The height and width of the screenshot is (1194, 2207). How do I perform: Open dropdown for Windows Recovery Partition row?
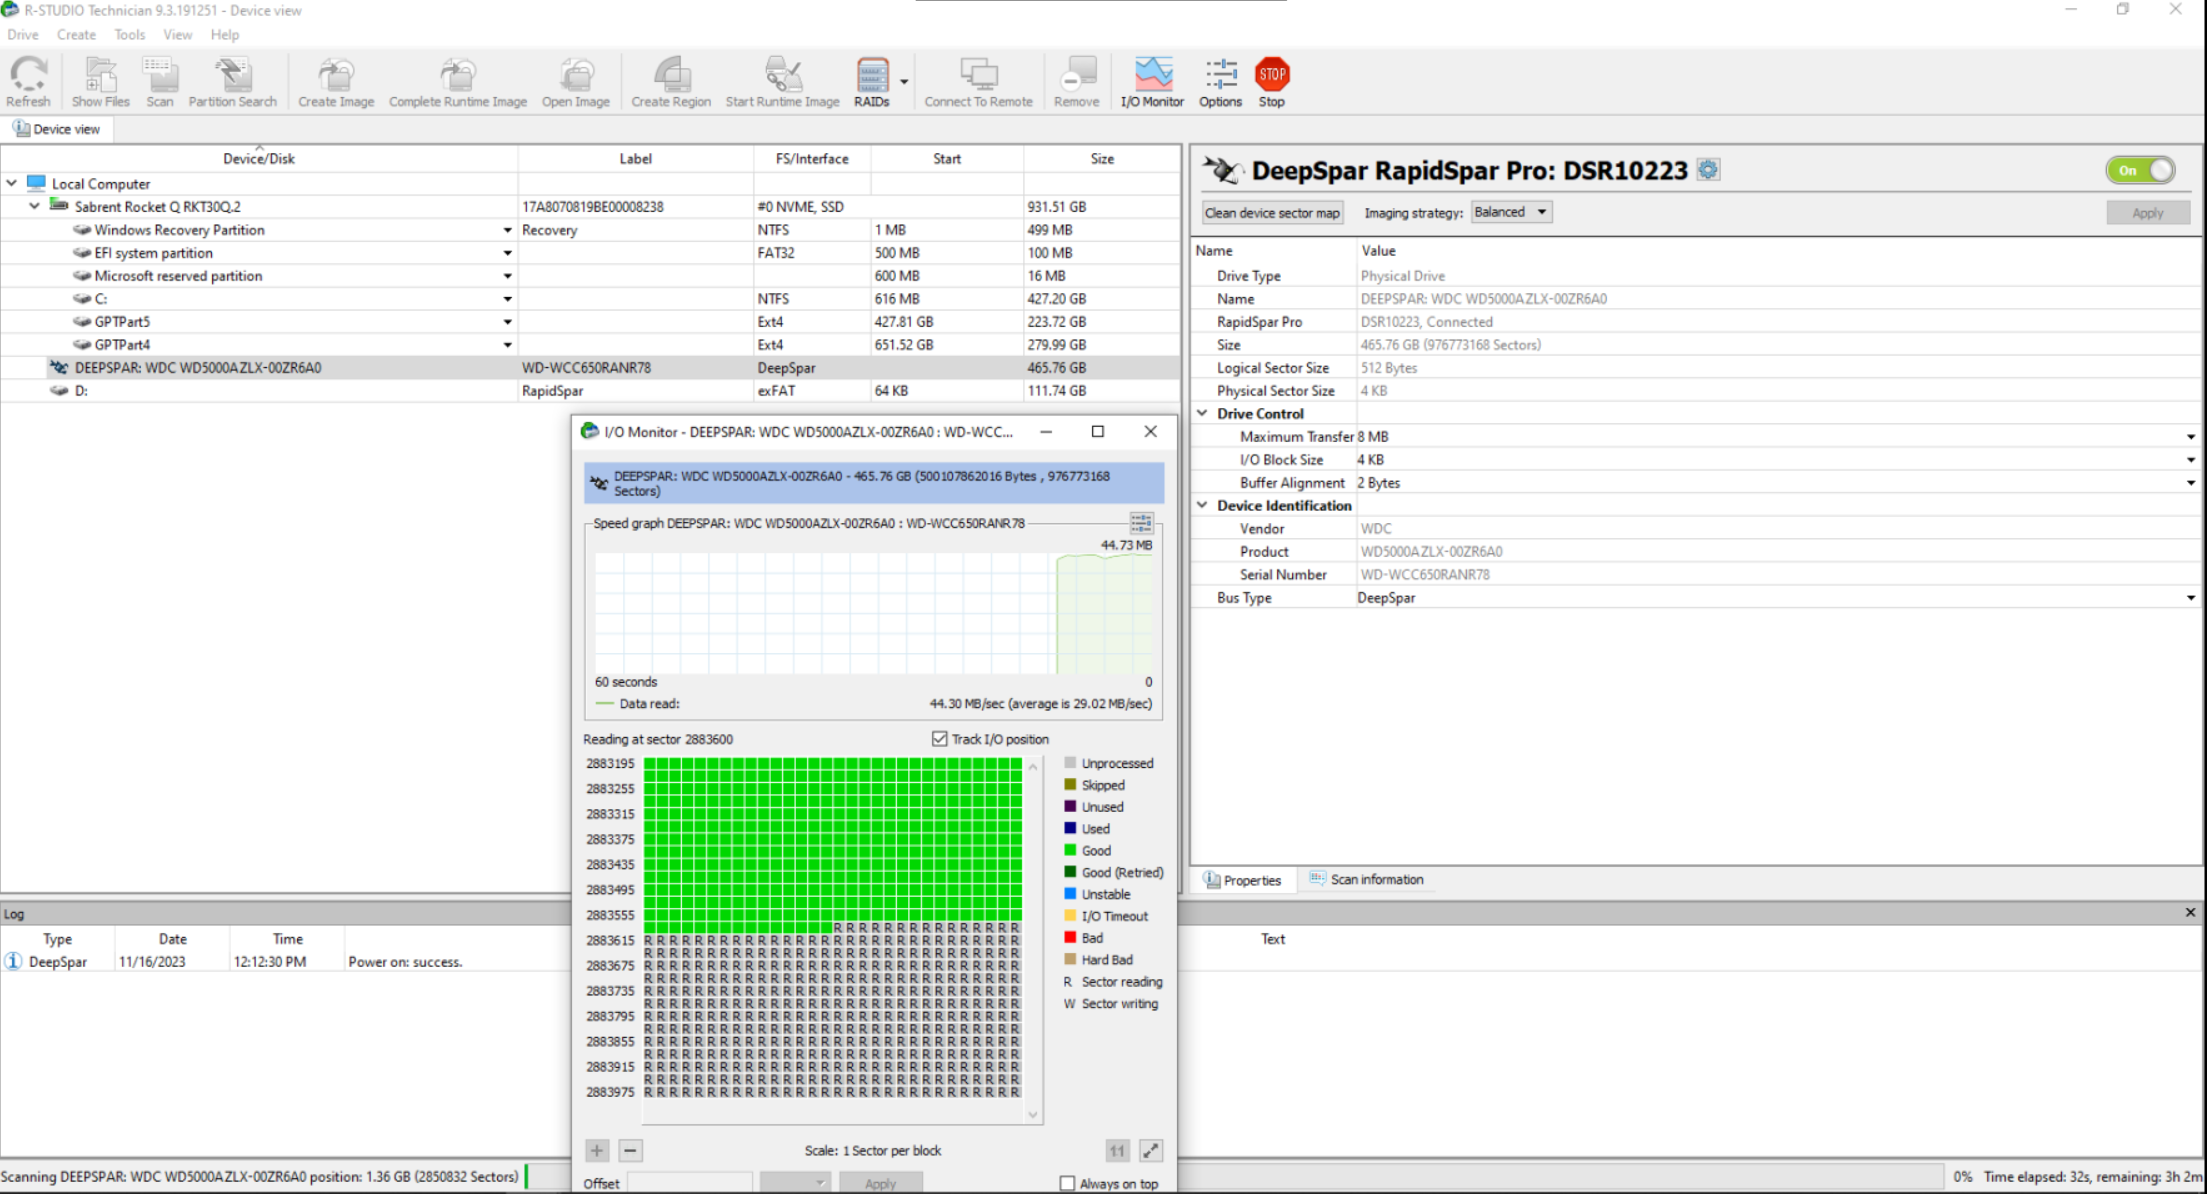507,230
